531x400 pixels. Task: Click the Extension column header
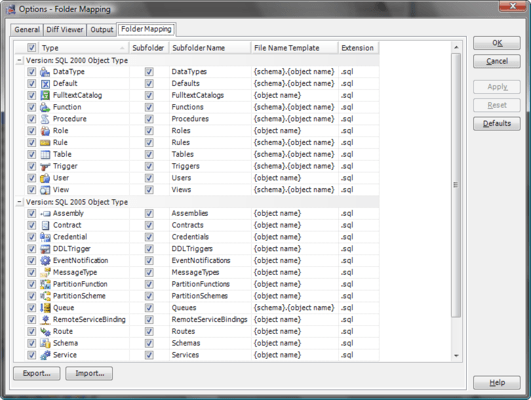pos(359,48)
